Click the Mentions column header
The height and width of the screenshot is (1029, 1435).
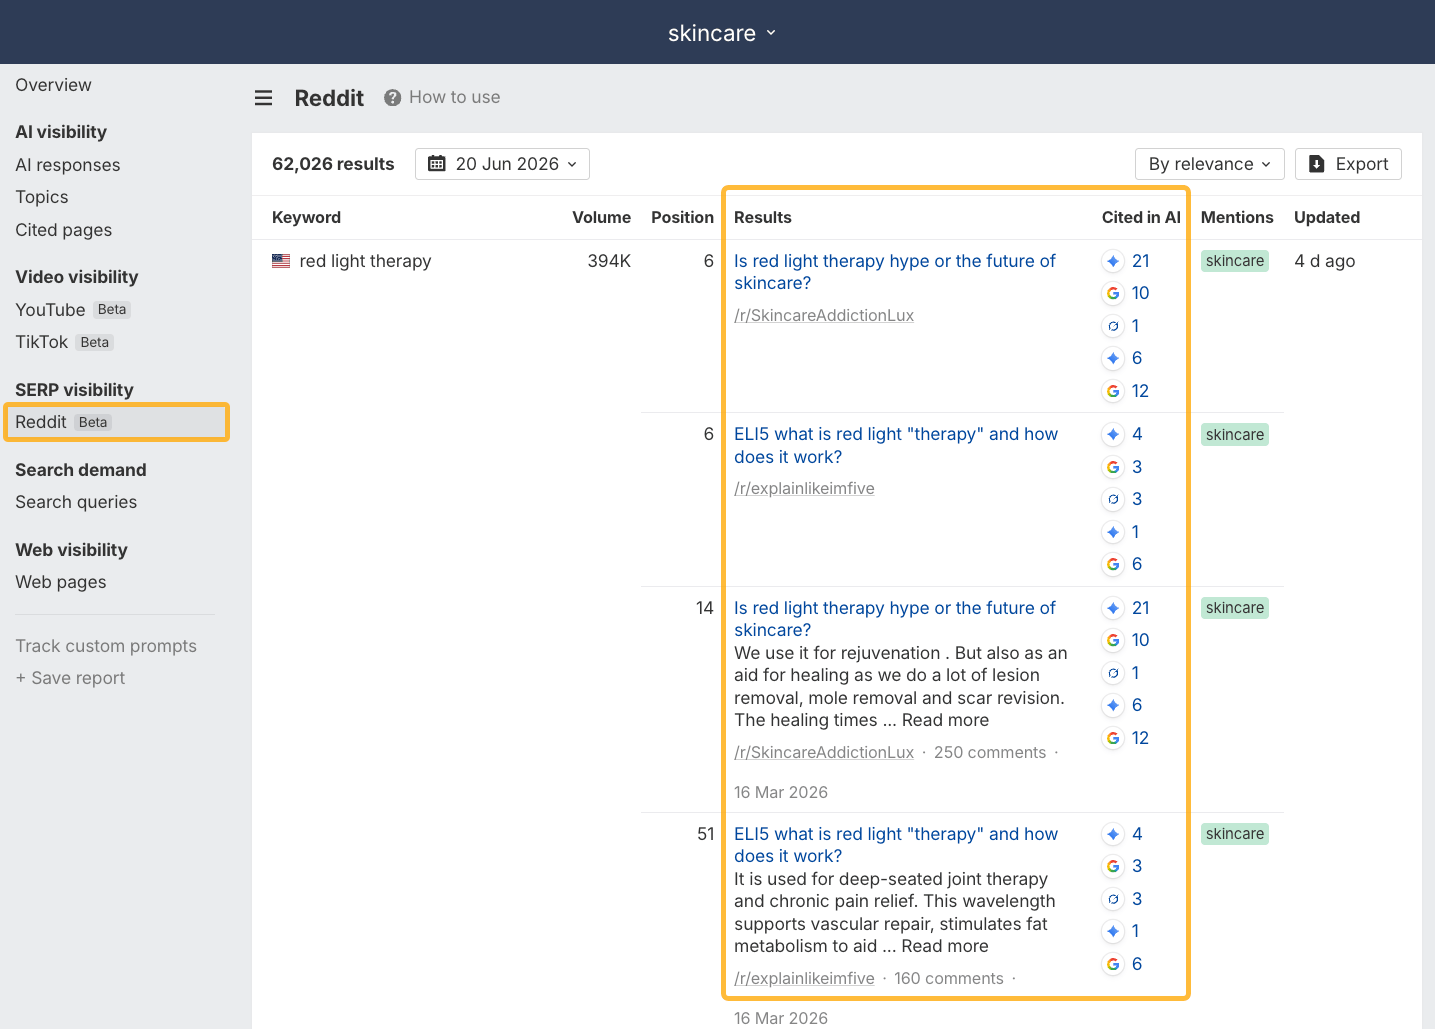pos(1237,217)
